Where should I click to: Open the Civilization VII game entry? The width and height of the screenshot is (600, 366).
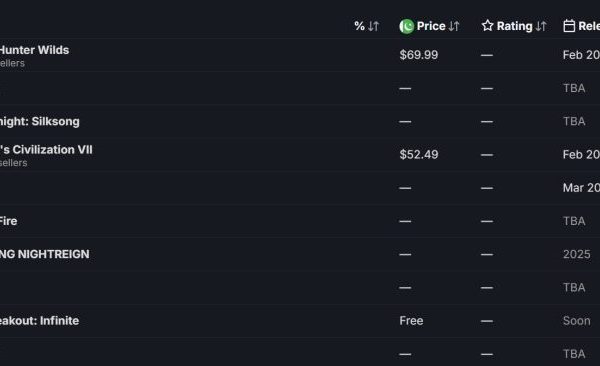(x=46, y=150)
